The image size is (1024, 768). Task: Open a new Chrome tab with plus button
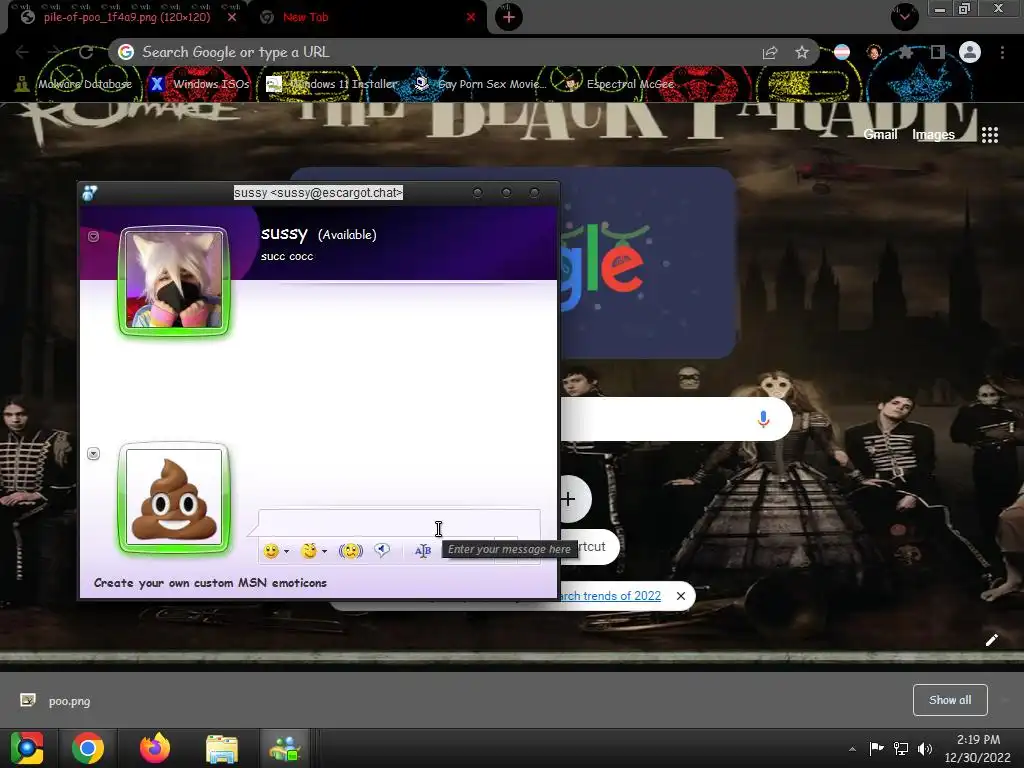pyautogui.click(x=509, y=17)
